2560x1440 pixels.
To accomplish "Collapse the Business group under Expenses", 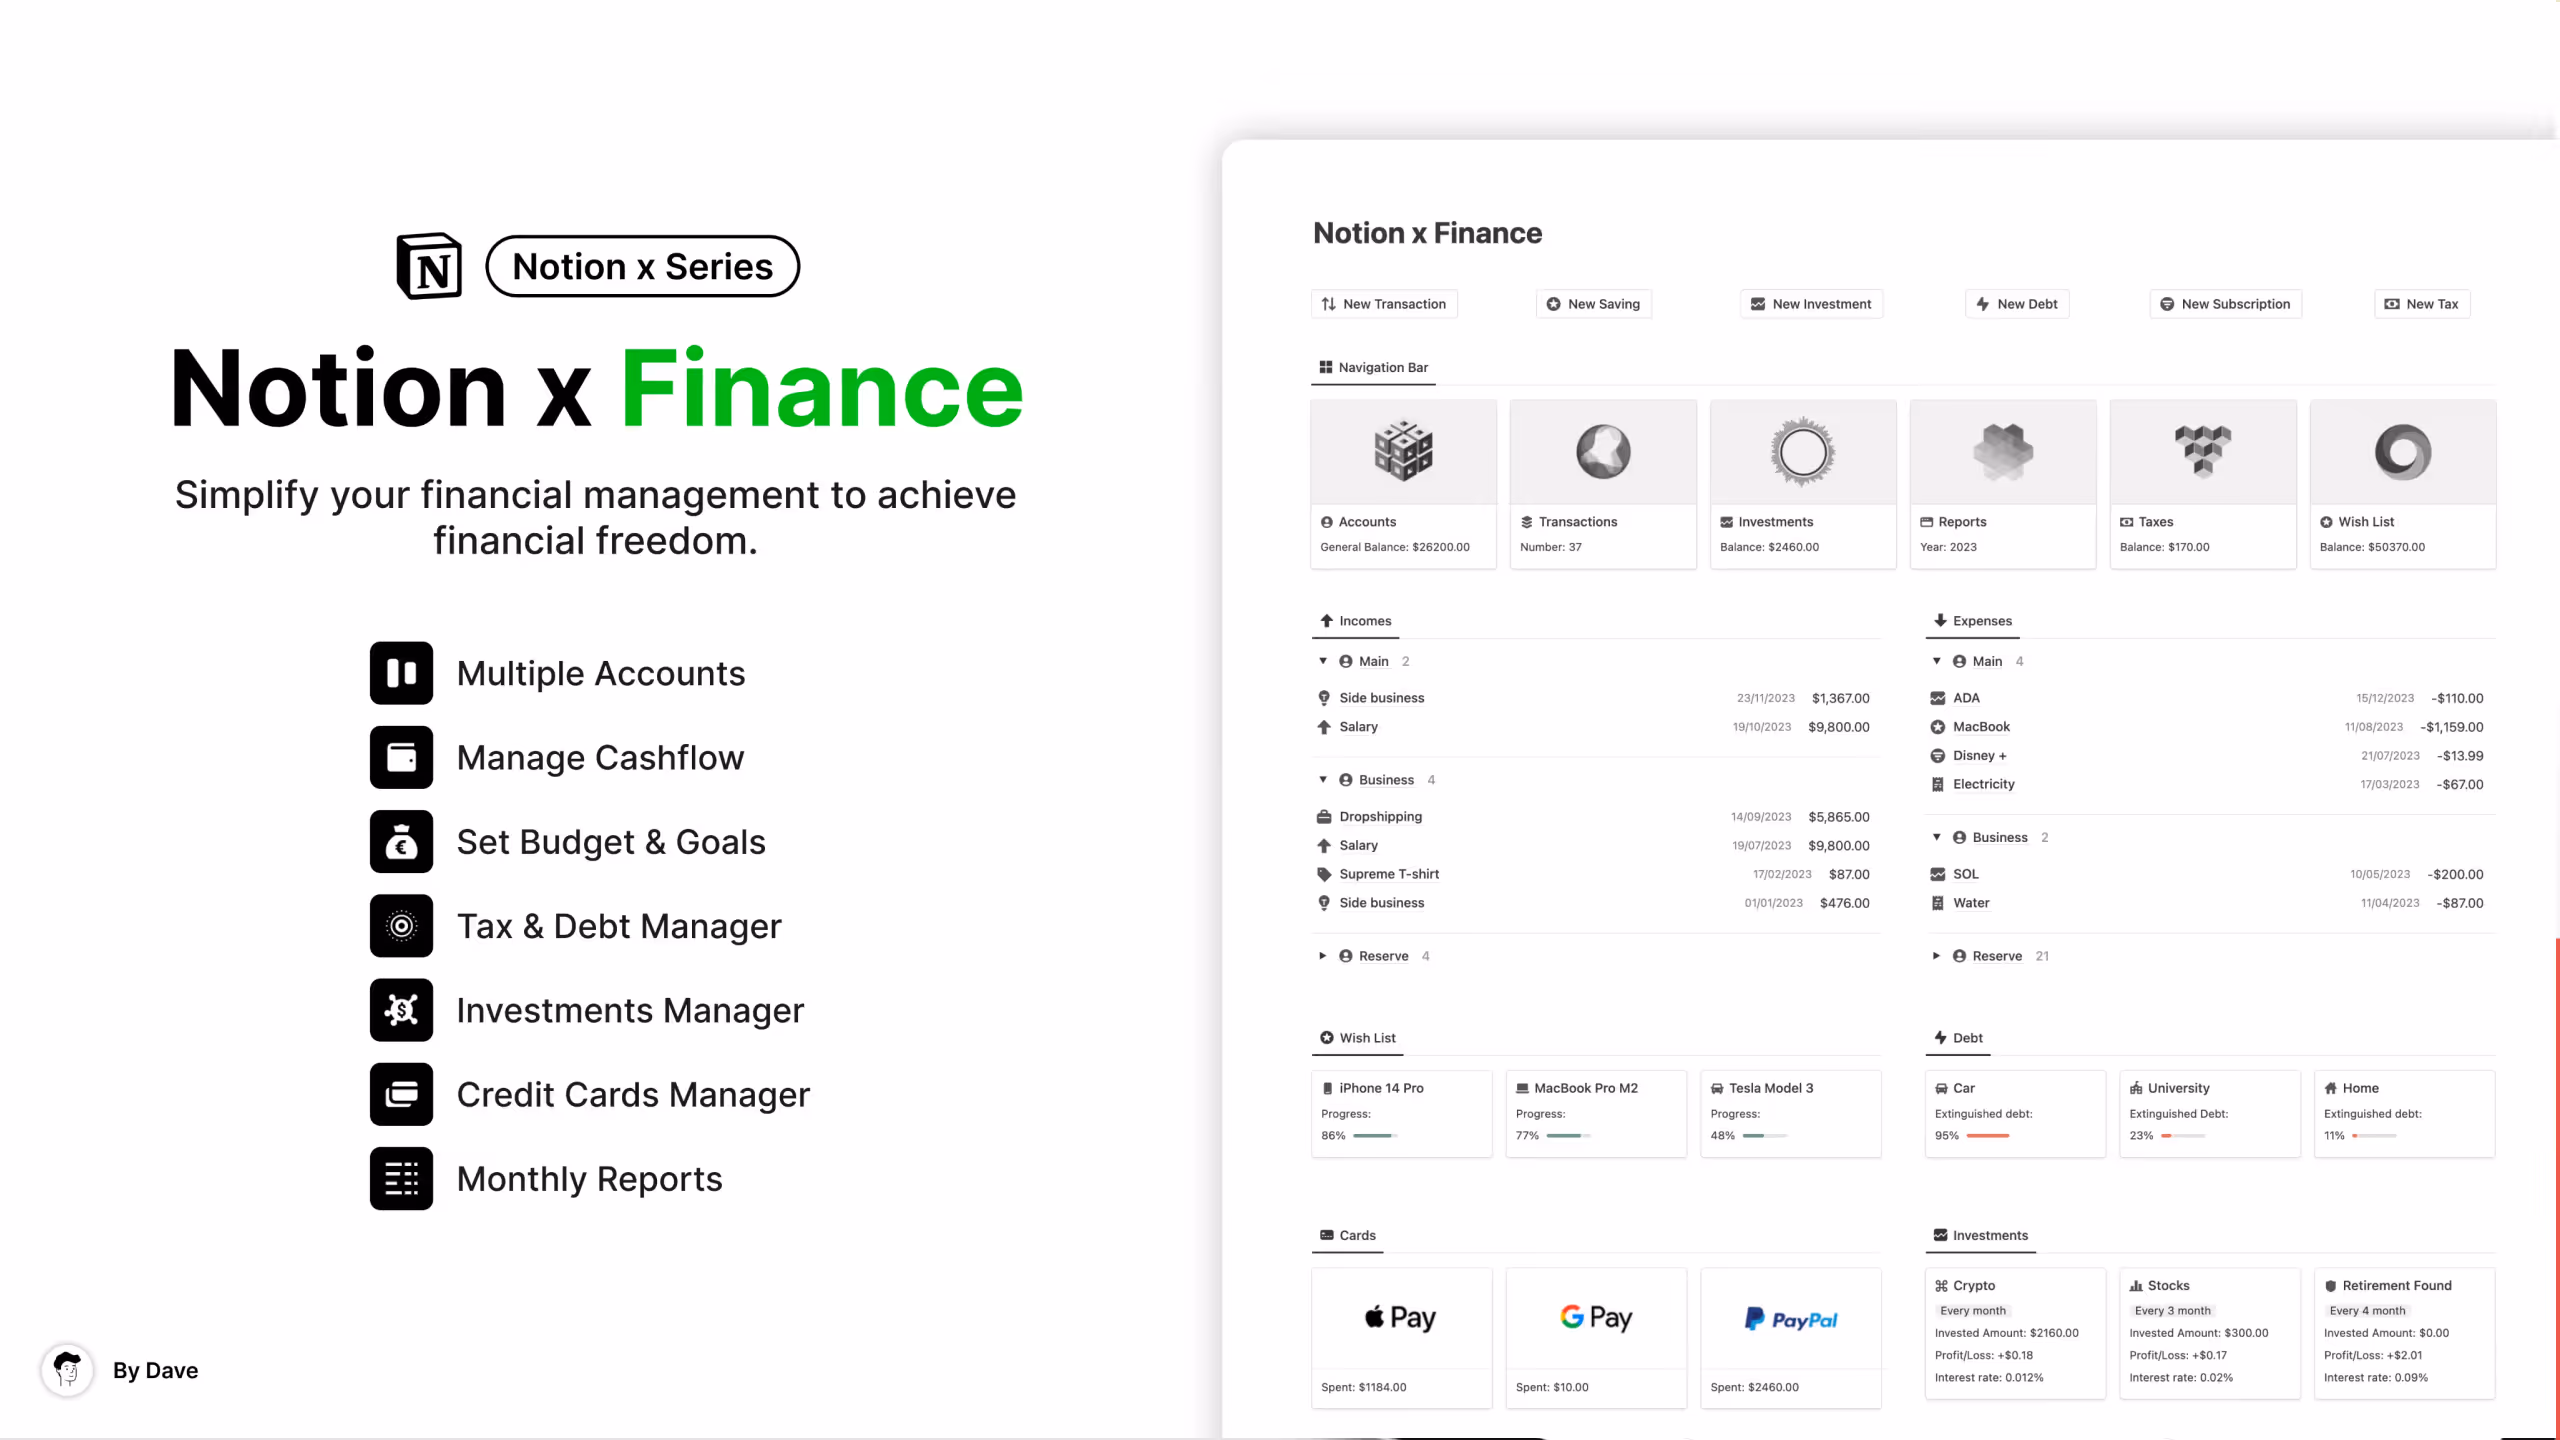I will tap(1937, 837).
